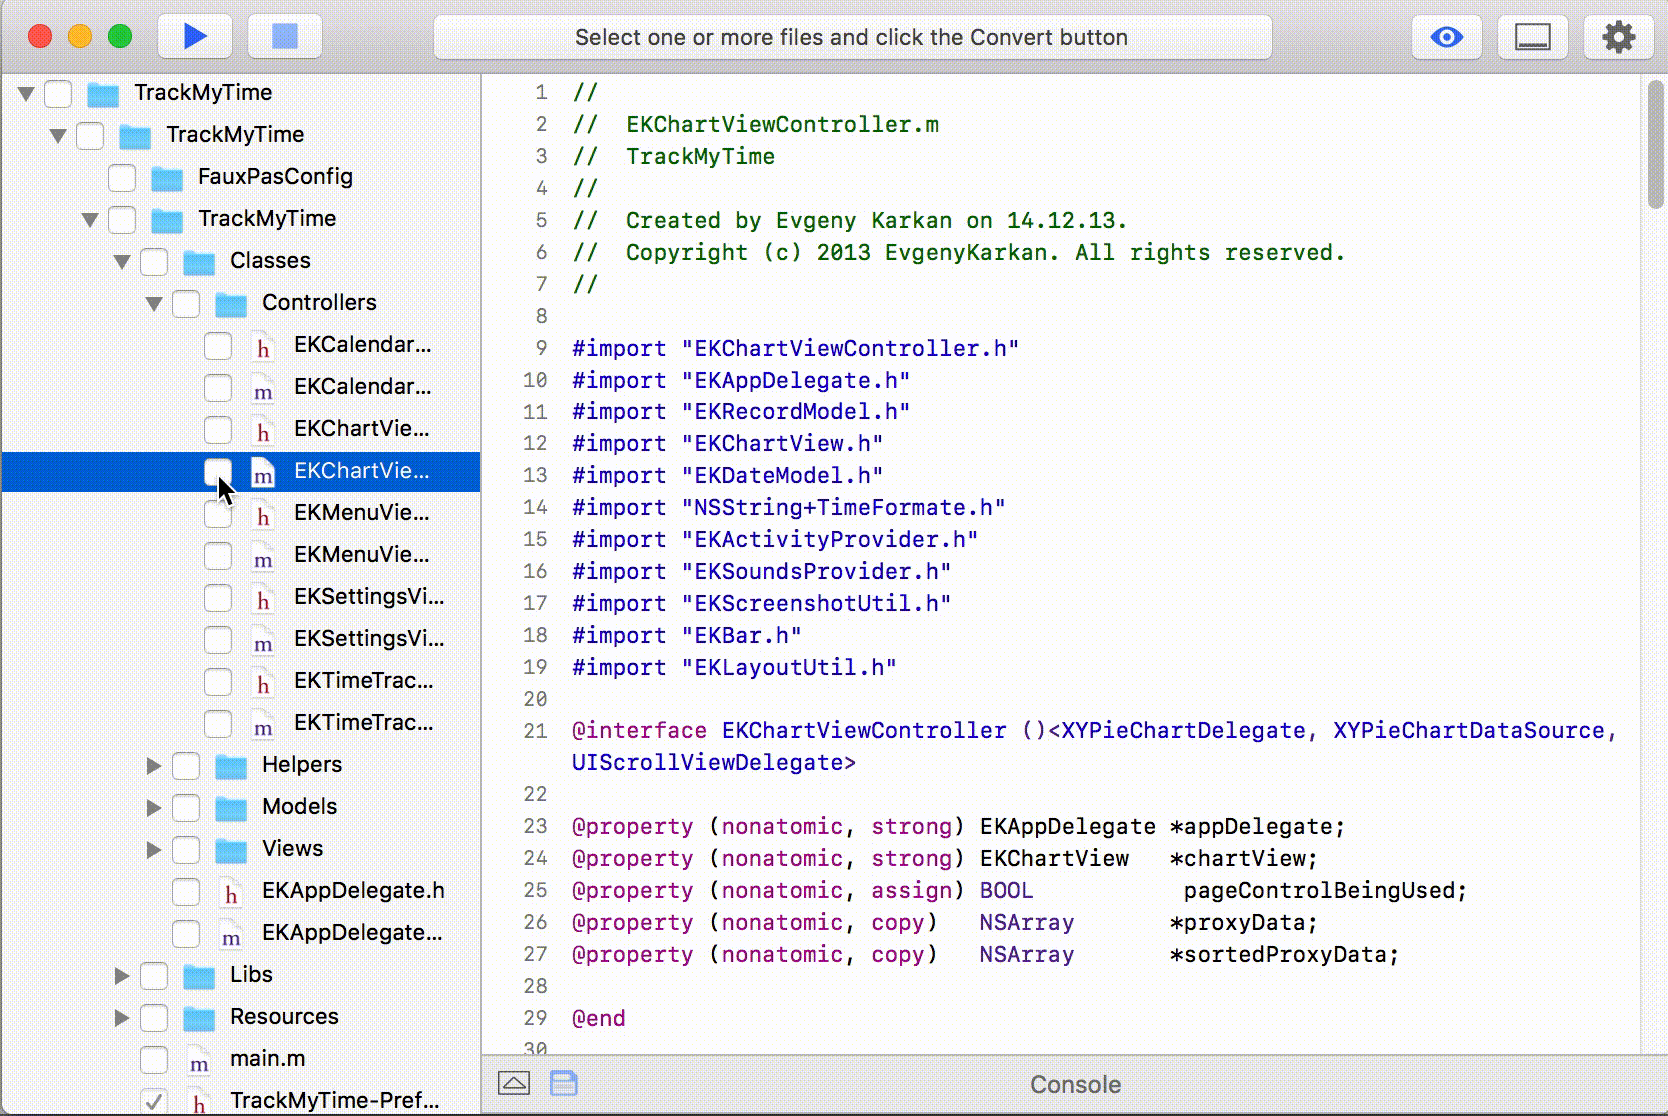The image size is (1668, 1116).
Task: Click the Run conversion play button
Action: click(x=195, y=36)
